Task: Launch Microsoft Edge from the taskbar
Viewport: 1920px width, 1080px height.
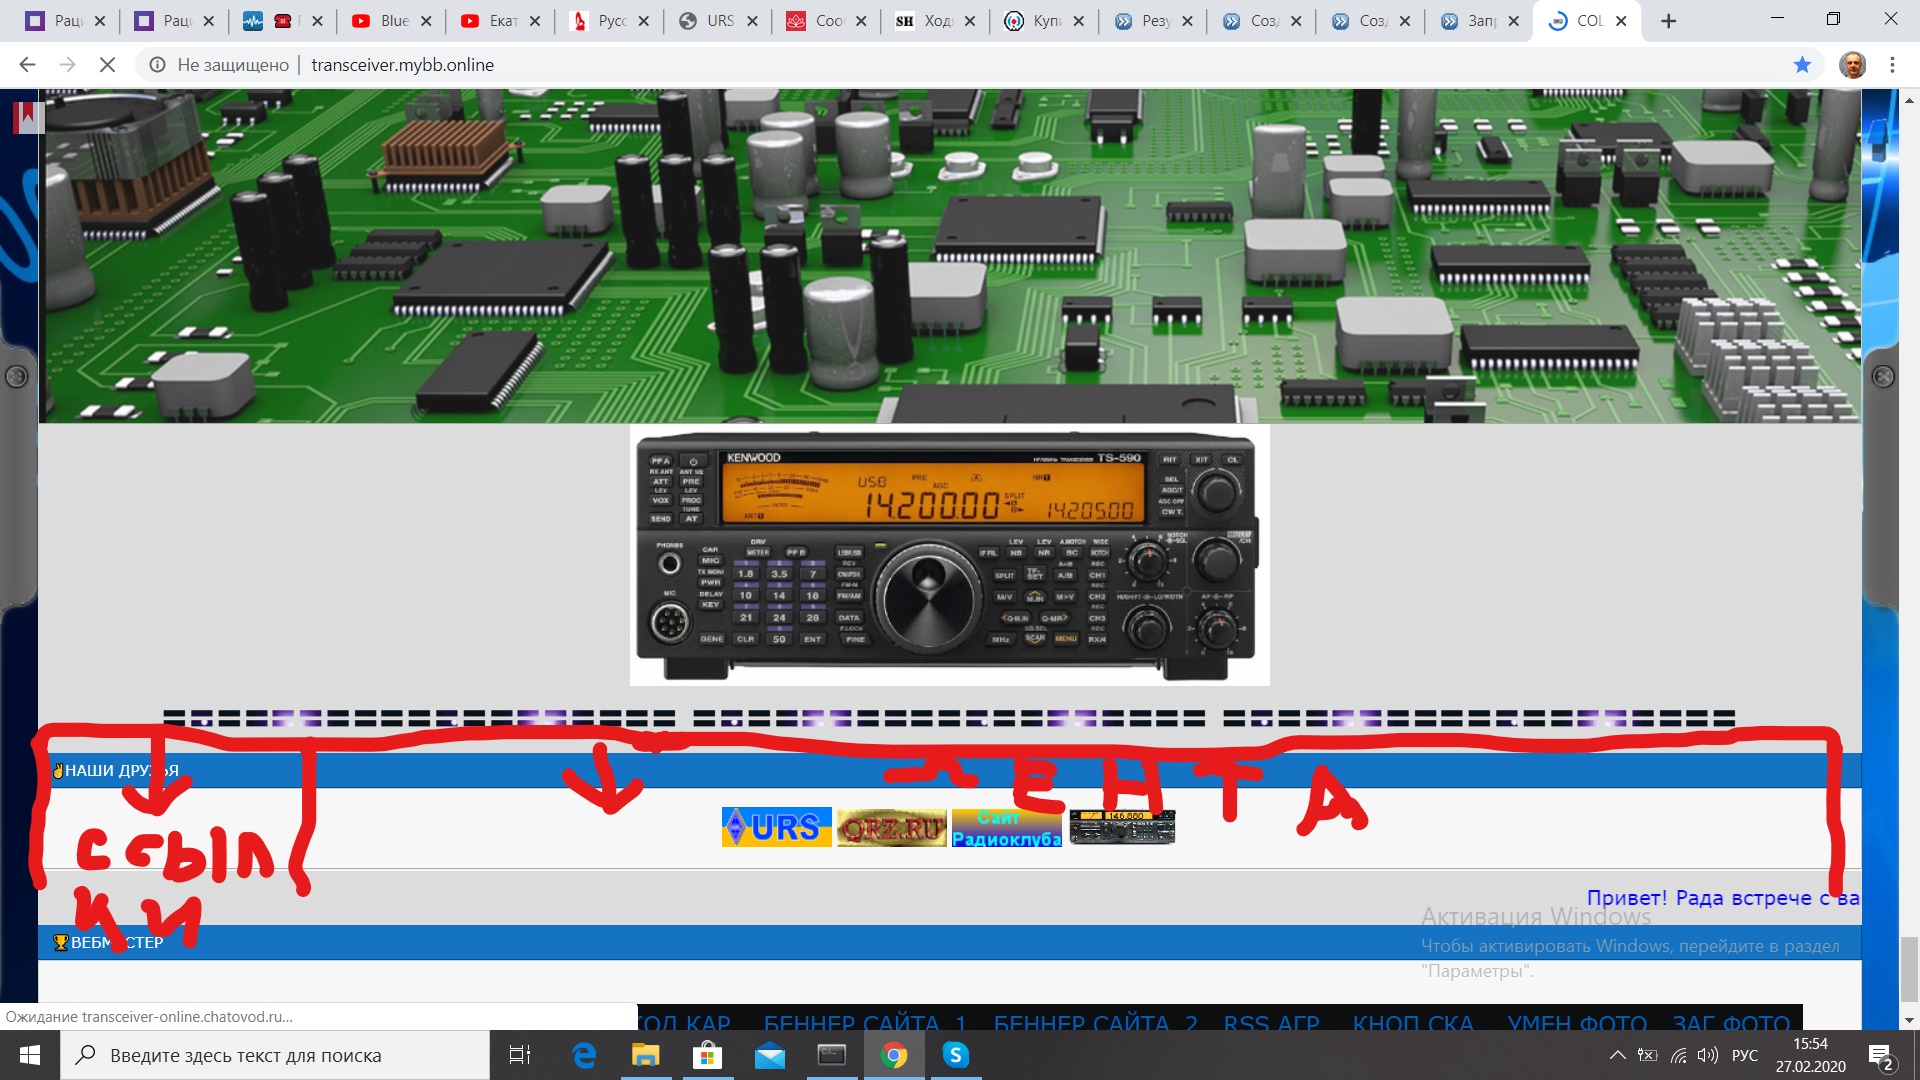Action: [584, 1055]
